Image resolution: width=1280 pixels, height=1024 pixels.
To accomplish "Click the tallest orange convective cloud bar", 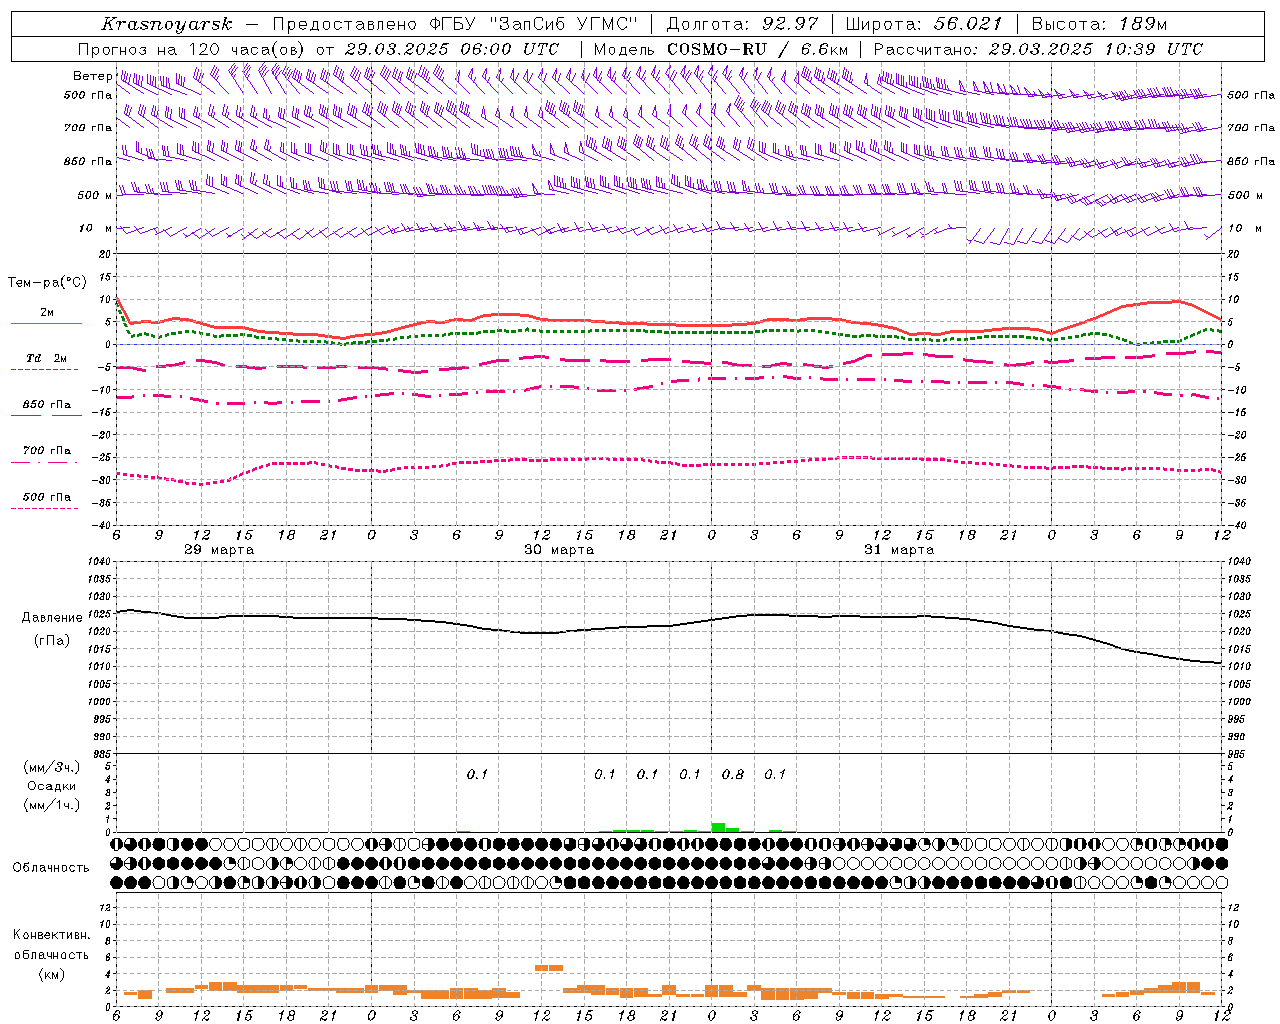I will click(x=548, y=968).
